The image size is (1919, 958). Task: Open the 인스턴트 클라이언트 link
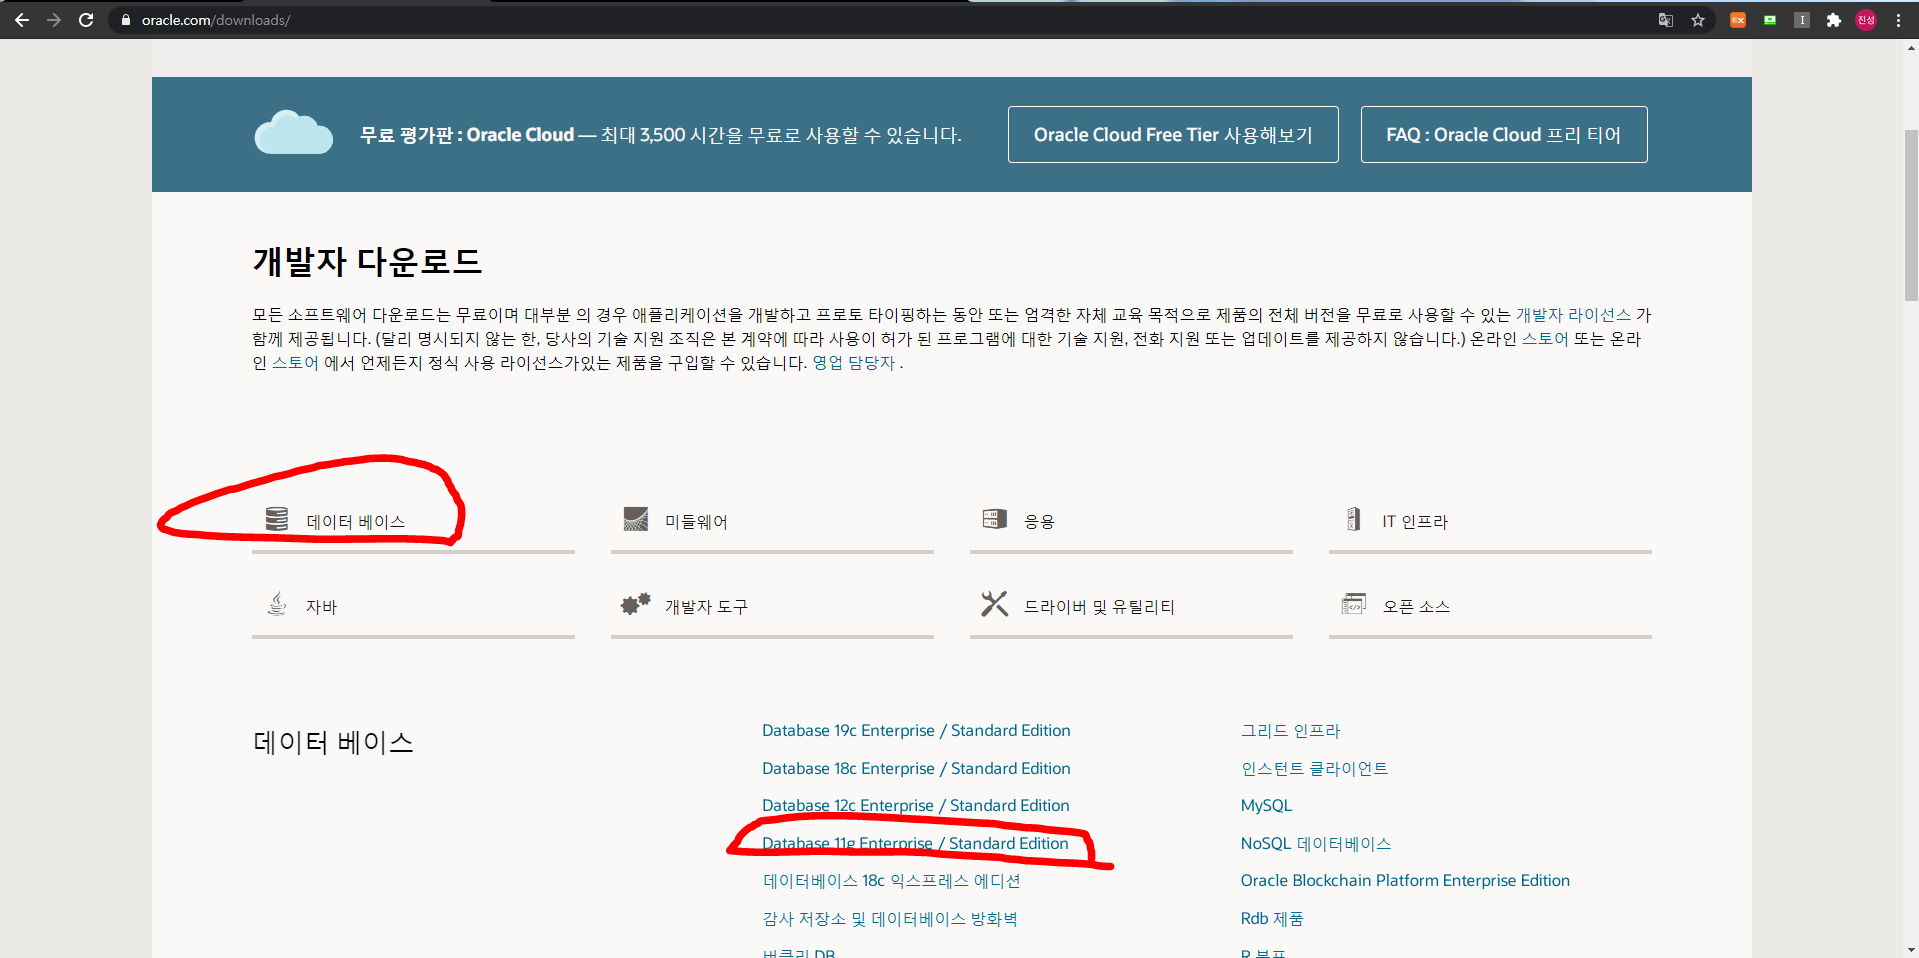pos(1314,768)
